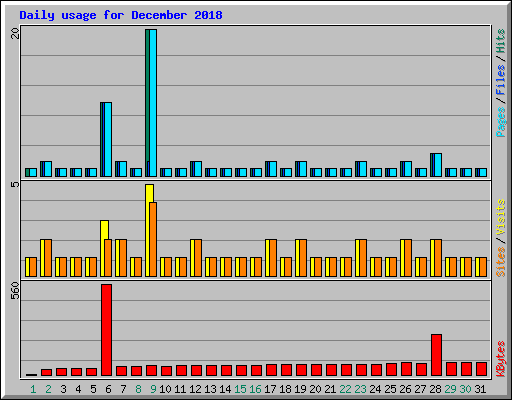Click the day label '24'
This screenshot has height=400, width=512.
pos(375,389)
